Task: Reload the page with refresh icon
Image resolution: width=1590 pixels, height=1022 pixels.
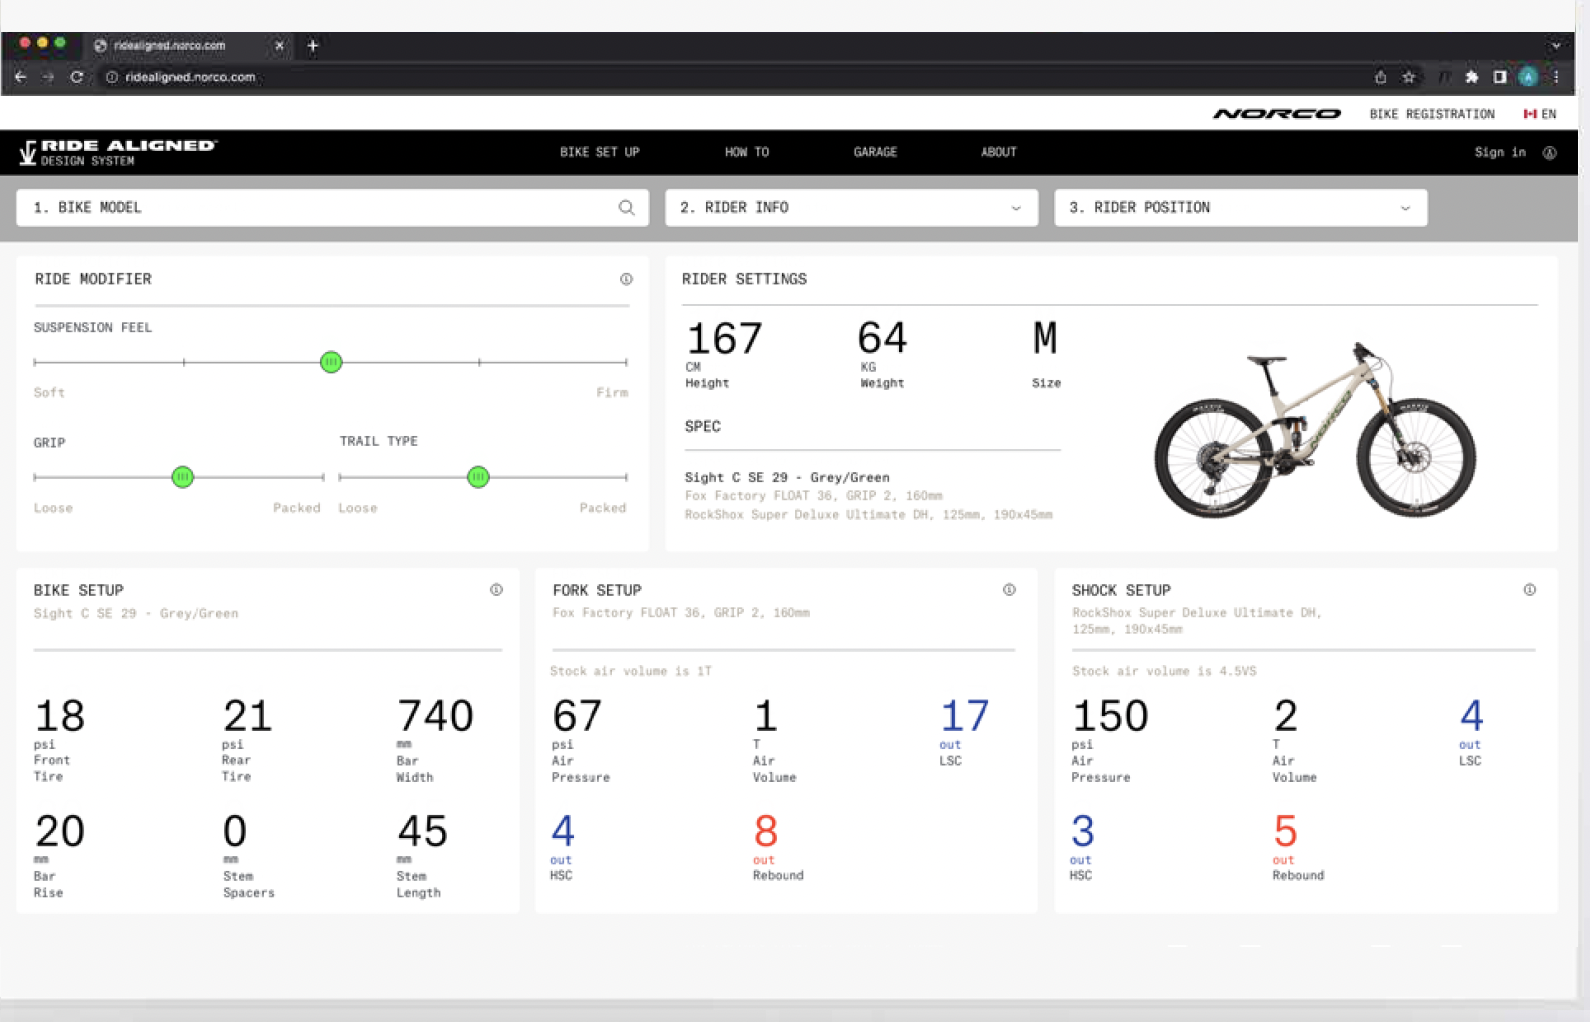Action: [x=77, y=77]
